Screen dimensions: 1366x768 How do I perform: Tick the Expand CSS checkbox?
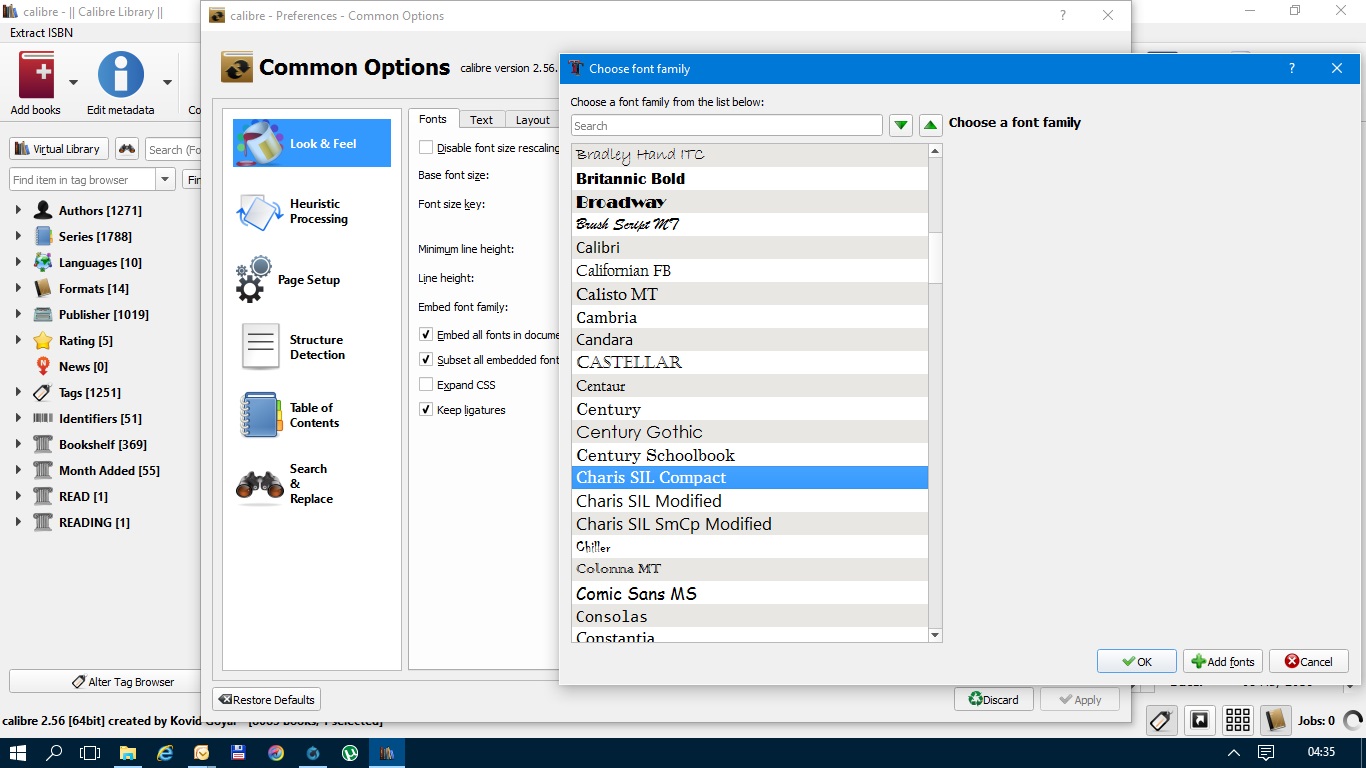426,385
